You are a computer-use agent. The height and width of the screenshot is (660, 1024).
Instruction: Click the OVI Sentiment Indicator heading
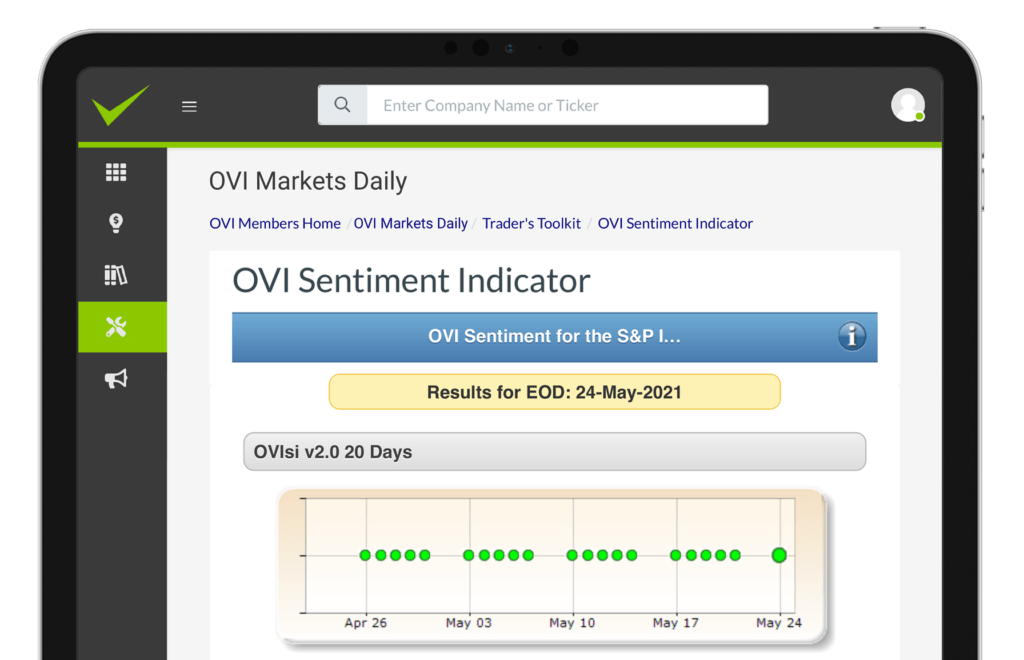(x=411, y=281)
